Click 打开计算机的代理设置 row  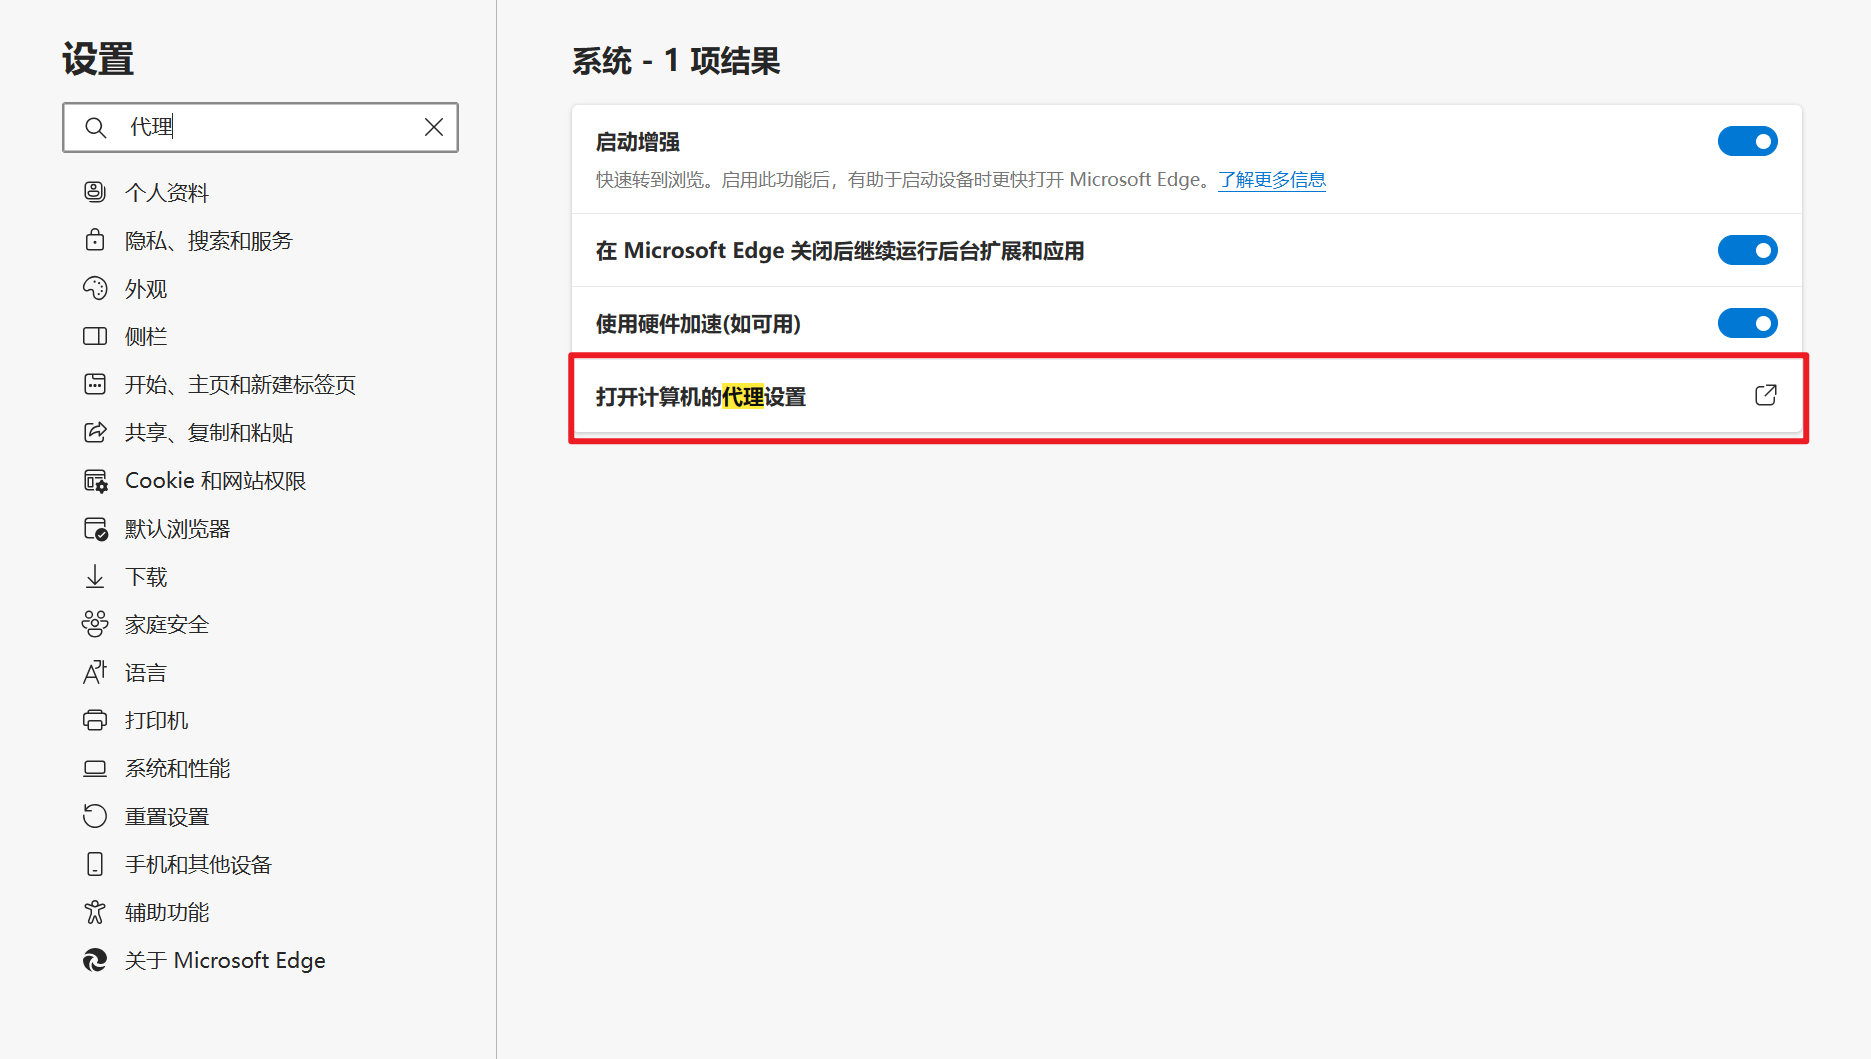click(x=1187, y=396)
